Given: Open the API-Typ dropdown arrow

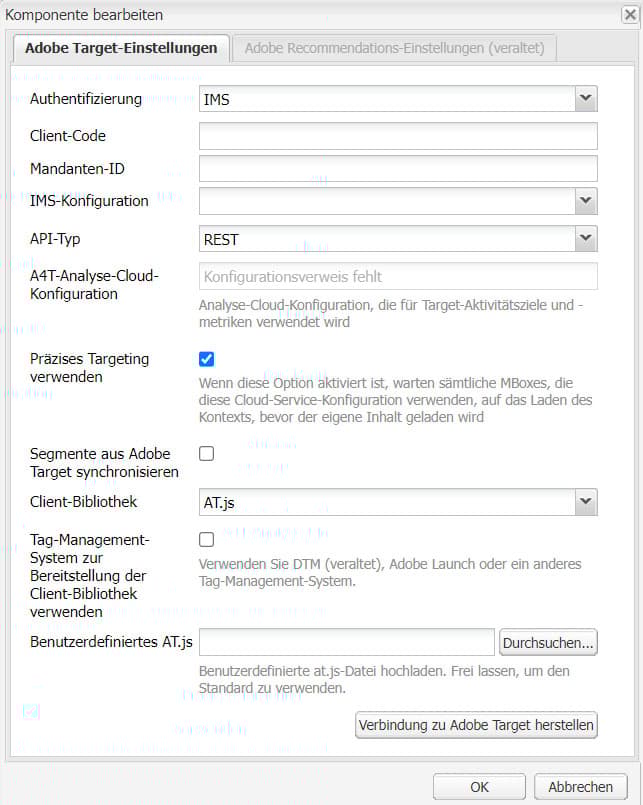Looking at the screenshot, I should pyautogui.click(x=585, y=239).
